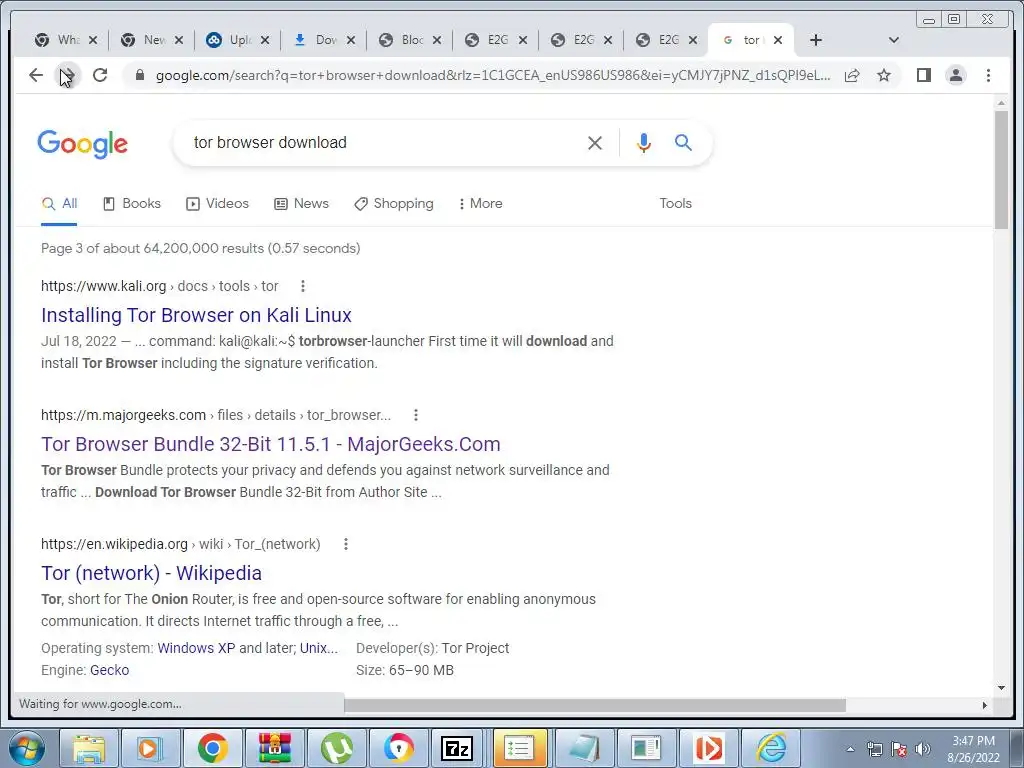Screen dimensions: 1024x768
Task: Open Windows Explorer from taskbar
Action: [89, 748]
